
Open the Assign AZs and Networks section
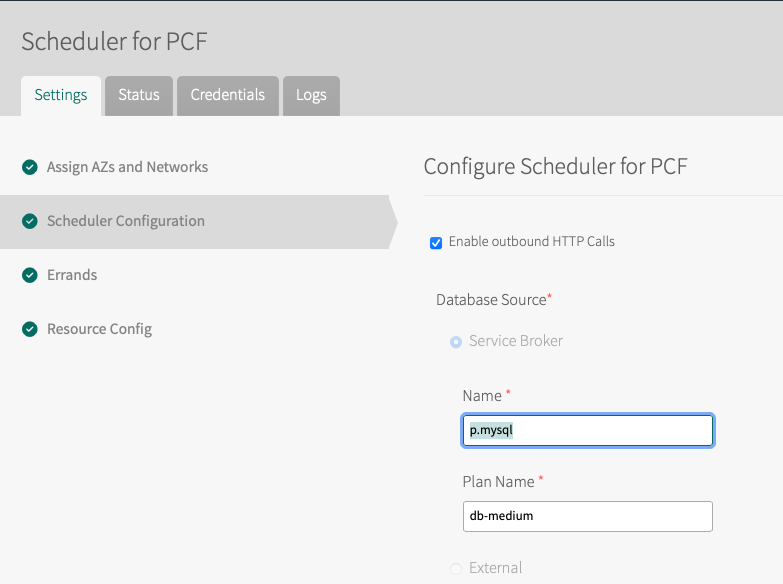[x=127, y=167]
